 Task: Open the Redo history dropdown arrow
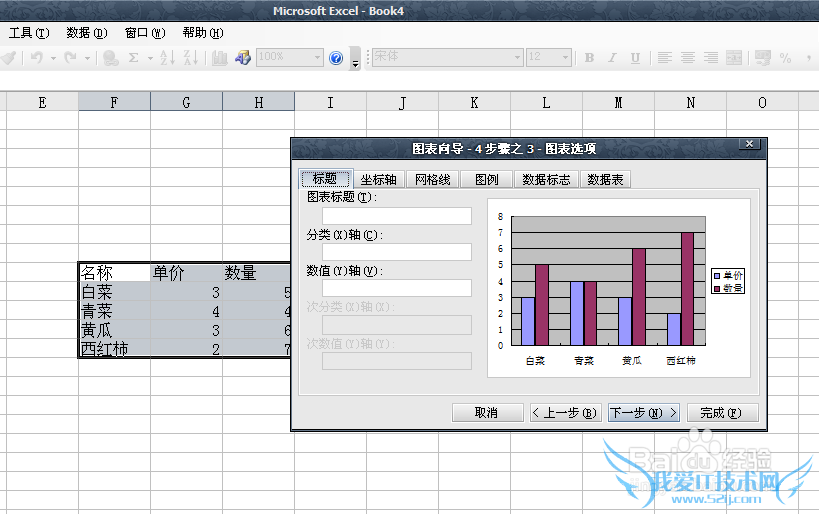(x=87, y=58)
